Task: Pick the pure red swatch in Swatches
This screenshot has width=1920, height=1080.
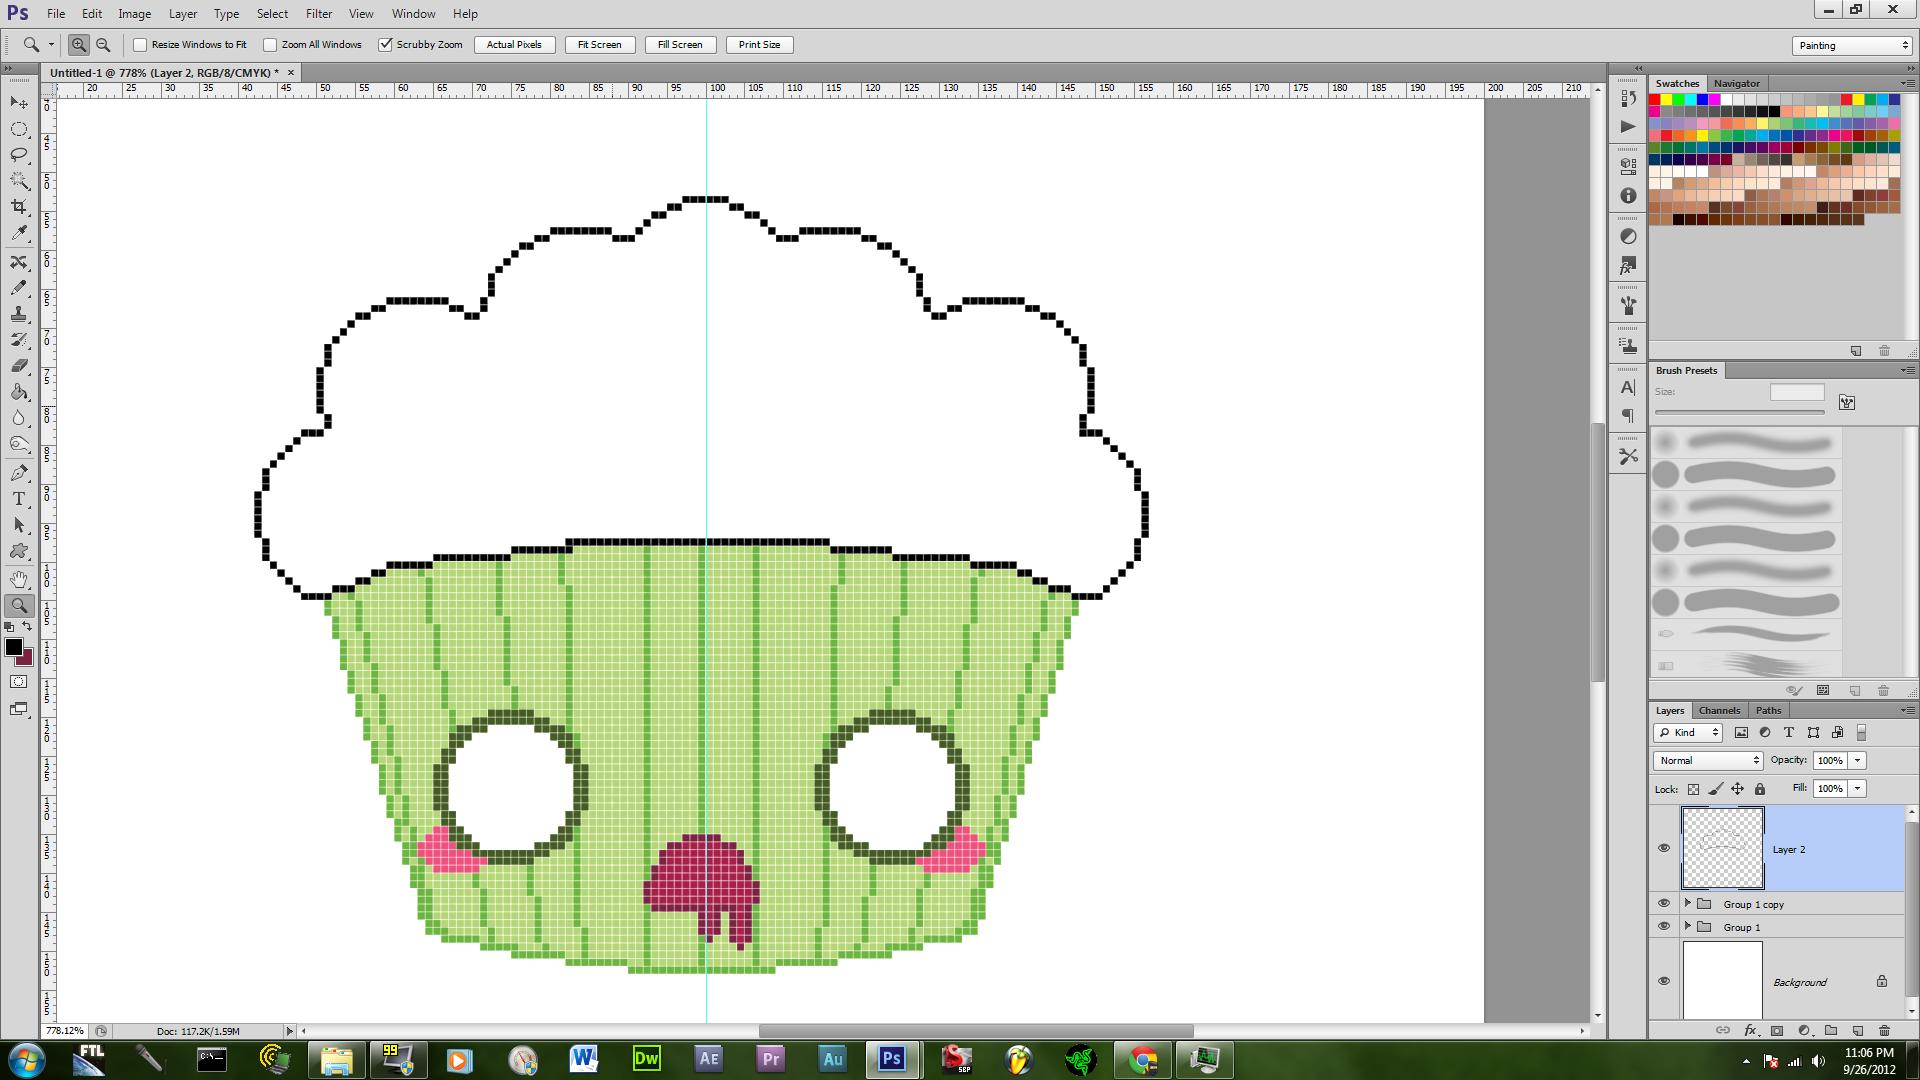Action: click(1655, 100)
